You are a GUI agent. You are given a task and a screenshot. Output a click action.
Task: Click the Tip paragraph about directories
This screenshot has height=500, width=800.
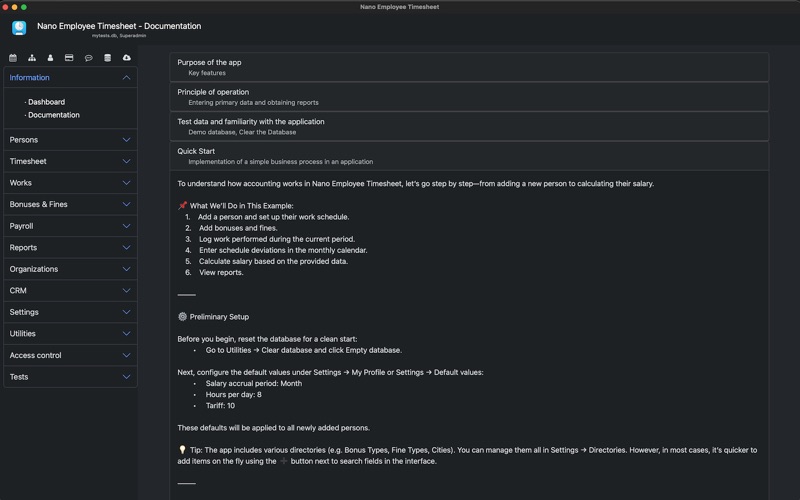(467, 456)
